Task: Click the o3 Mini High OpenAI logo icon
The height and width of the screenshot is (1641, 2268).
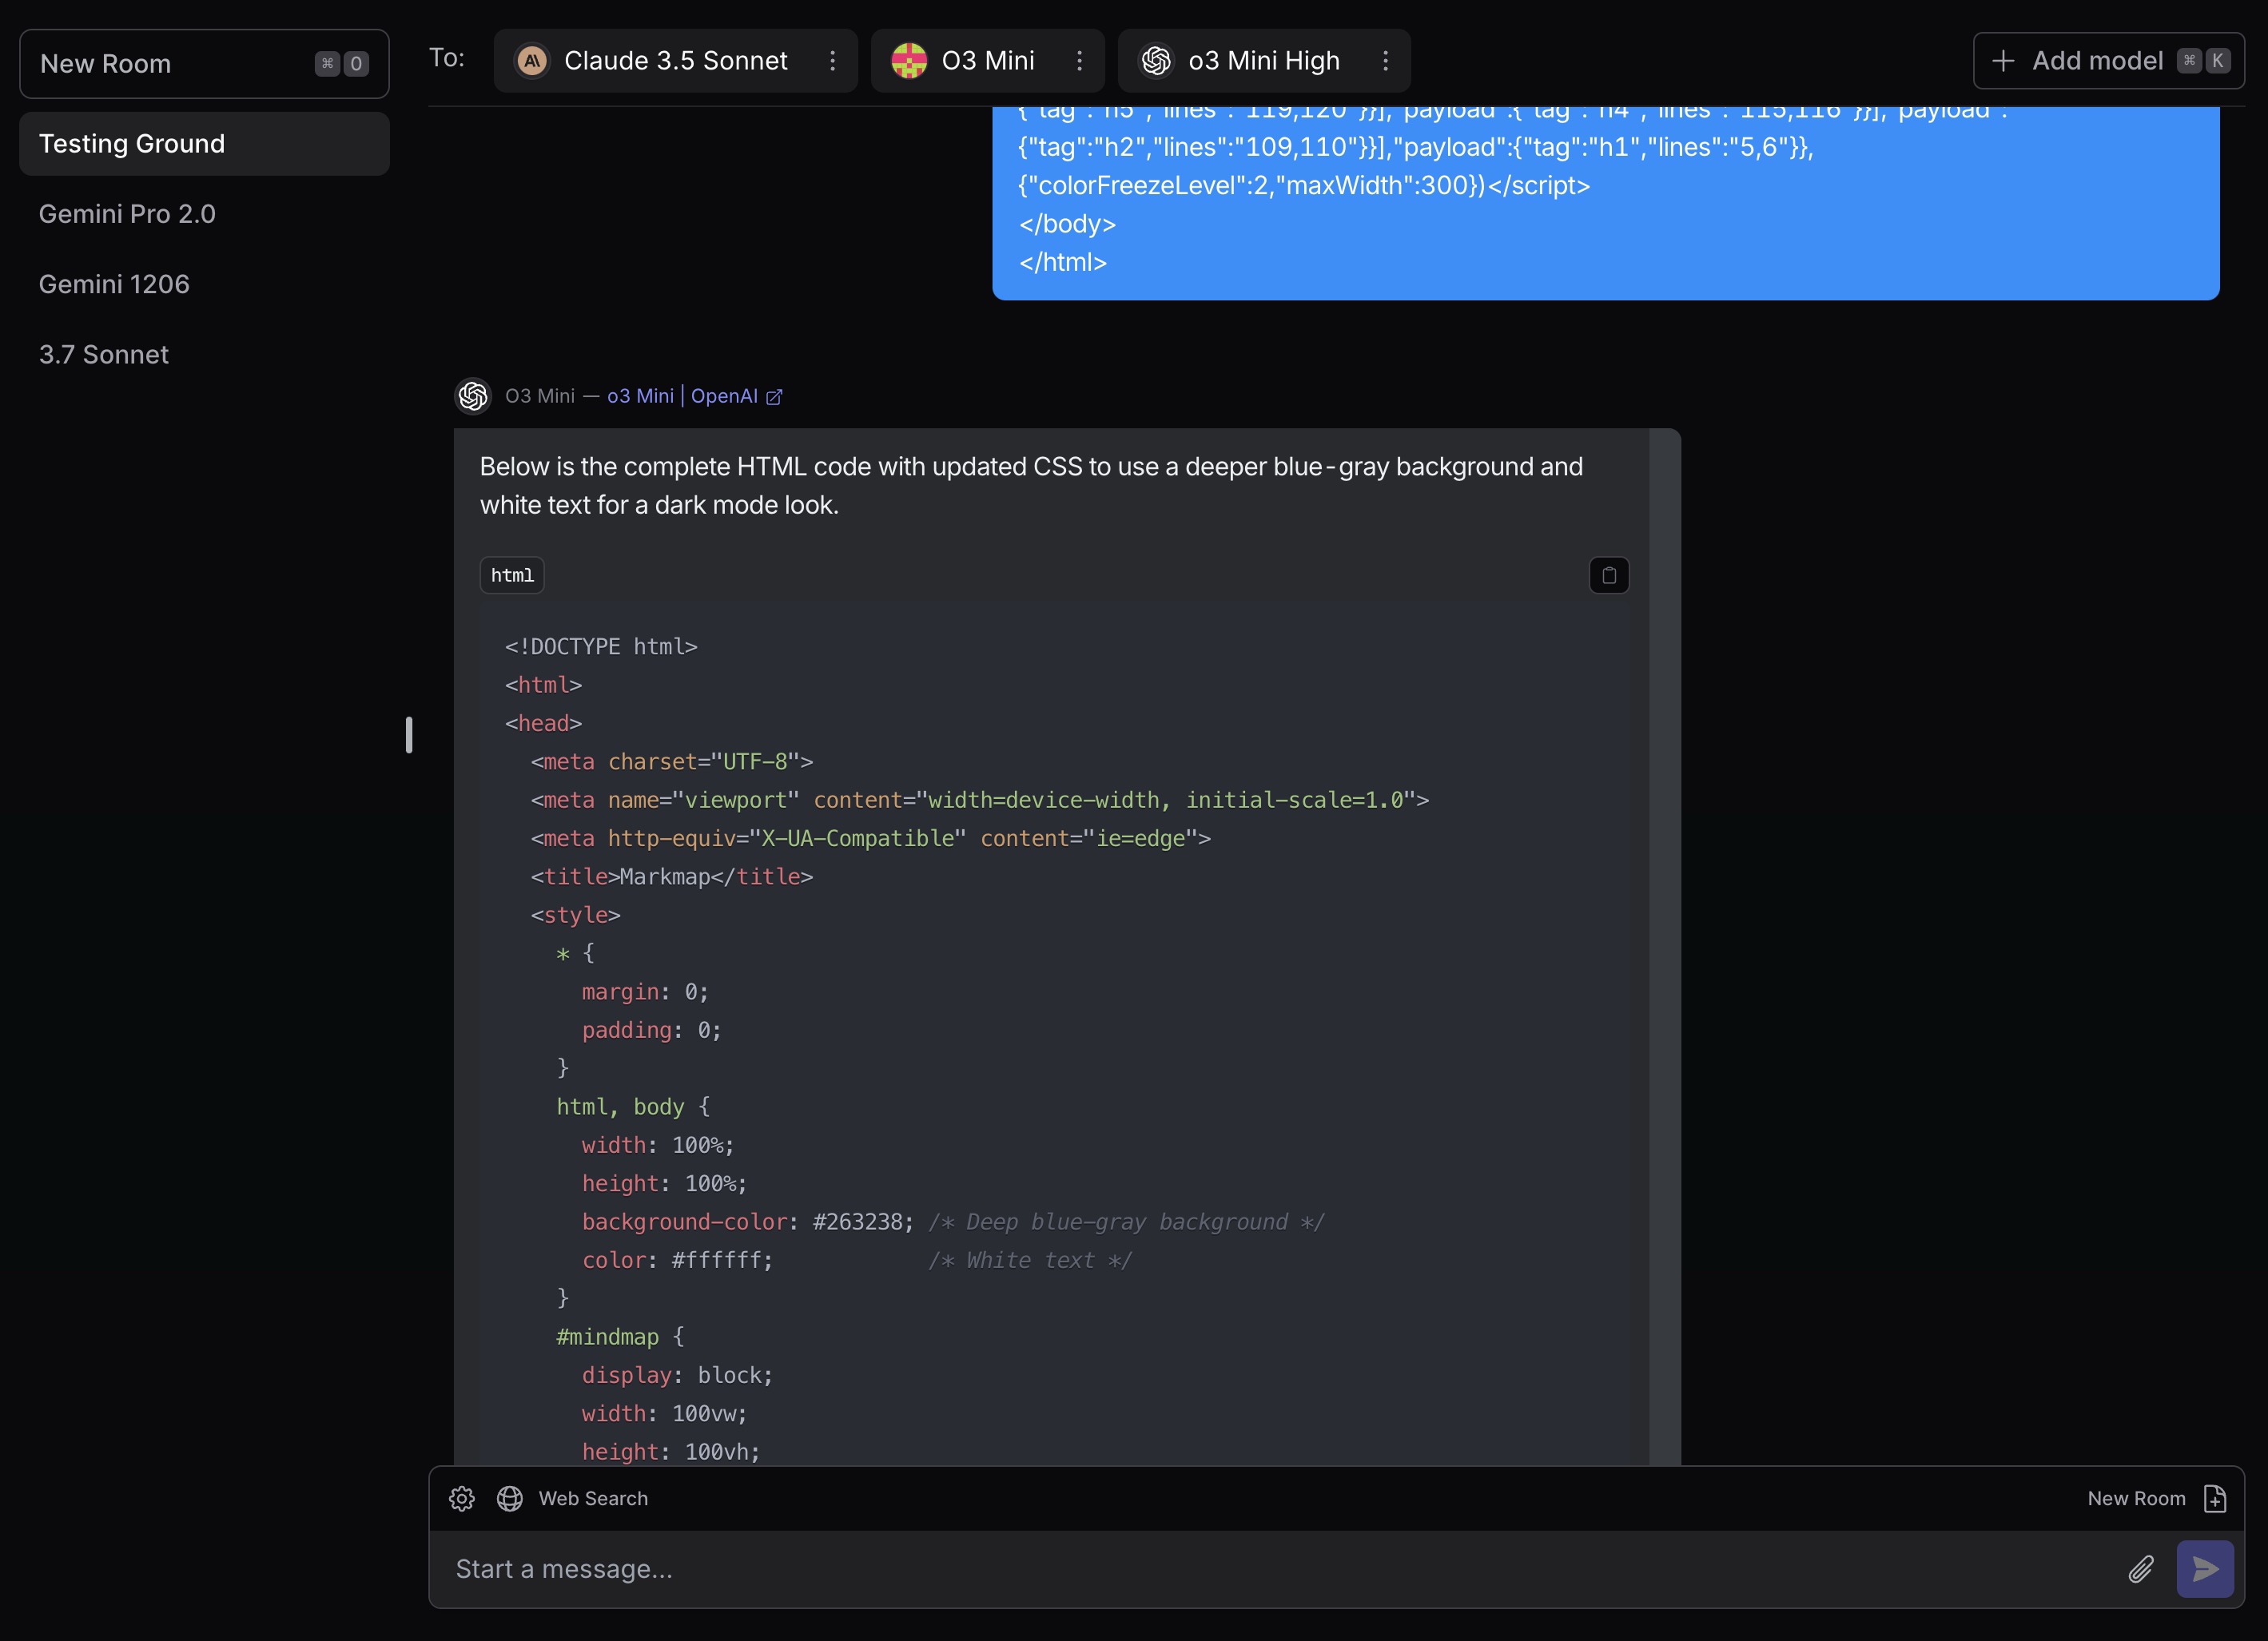Action: pos(1156,61)
